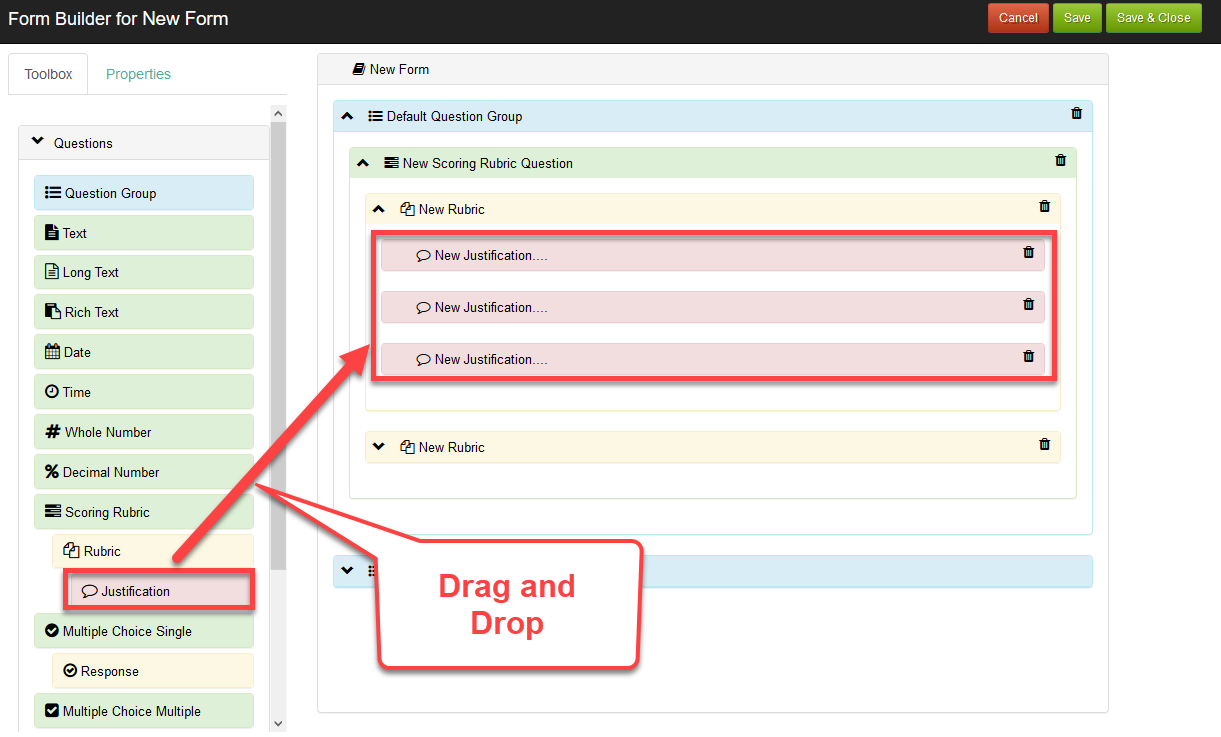Expand the collapsed bottom question group chevron
1221x737 pixels.
click(347, 570)
